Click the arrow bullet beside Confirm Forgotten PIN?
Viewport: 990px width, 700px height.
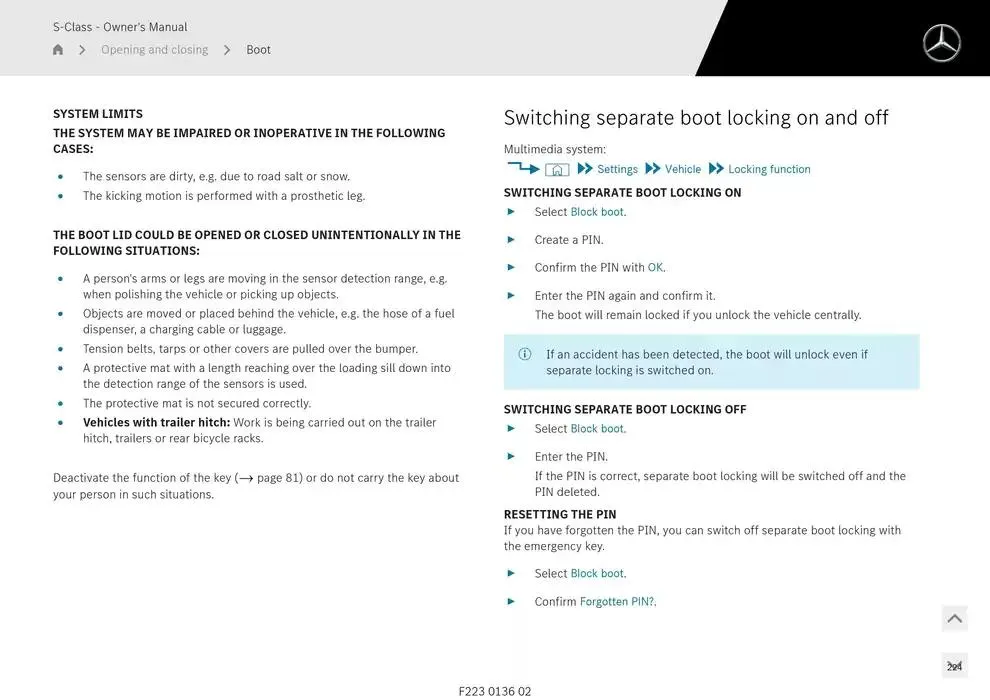(510, 601)
